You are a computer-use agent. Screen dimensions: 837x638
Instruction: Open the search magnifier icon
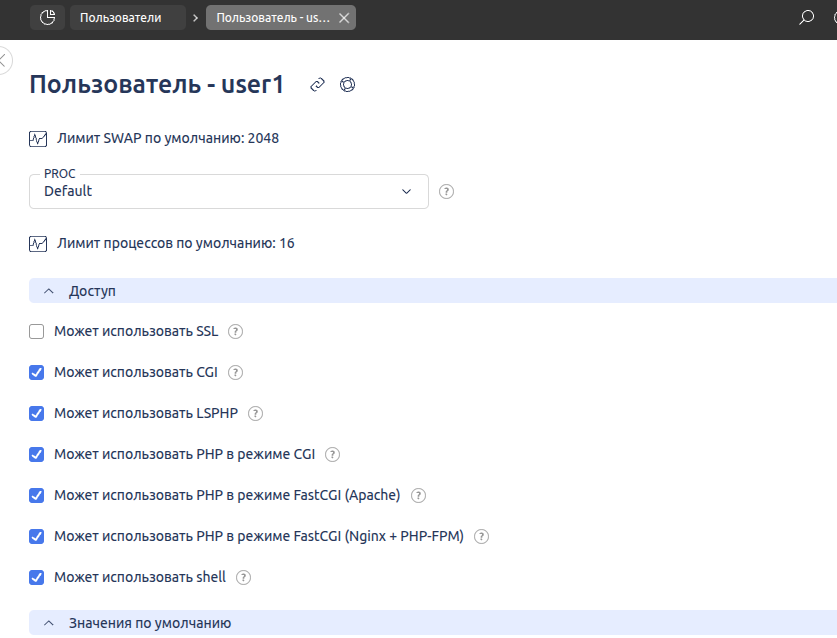point(806,17)
